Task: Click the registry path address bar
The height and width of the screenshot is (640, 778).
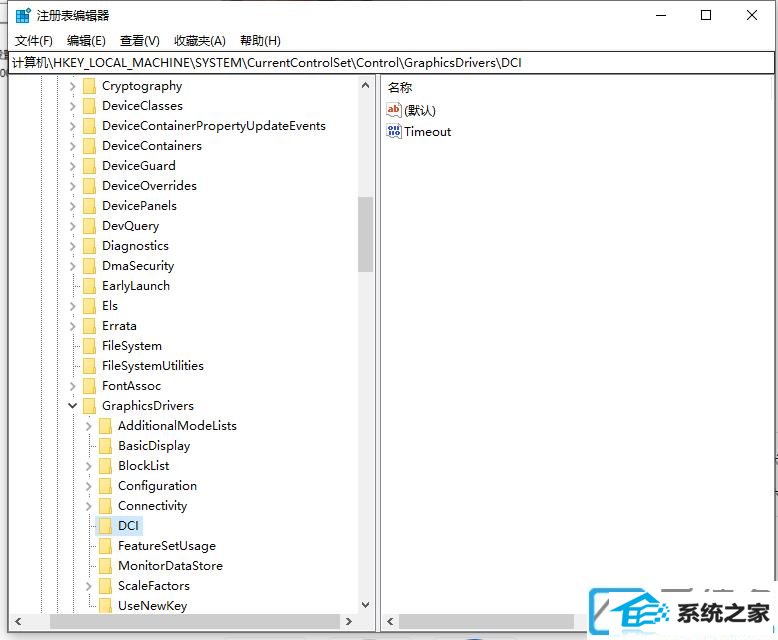Action: pyautogui.click(x=391, y=63)
